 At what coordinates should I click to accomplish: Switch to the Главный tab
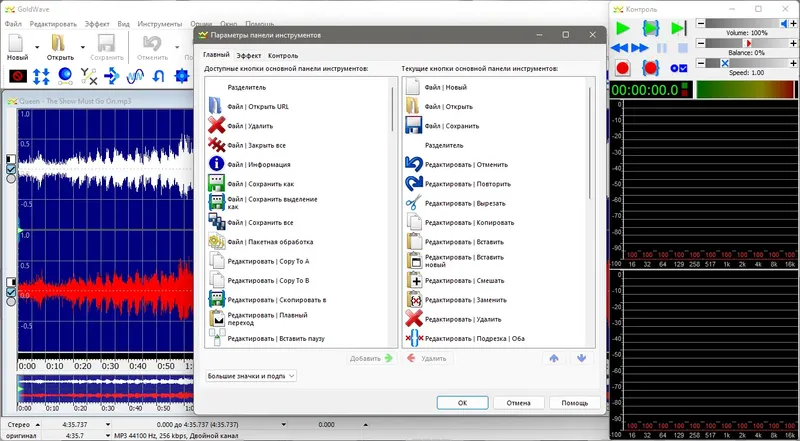(x=216, y=55)
